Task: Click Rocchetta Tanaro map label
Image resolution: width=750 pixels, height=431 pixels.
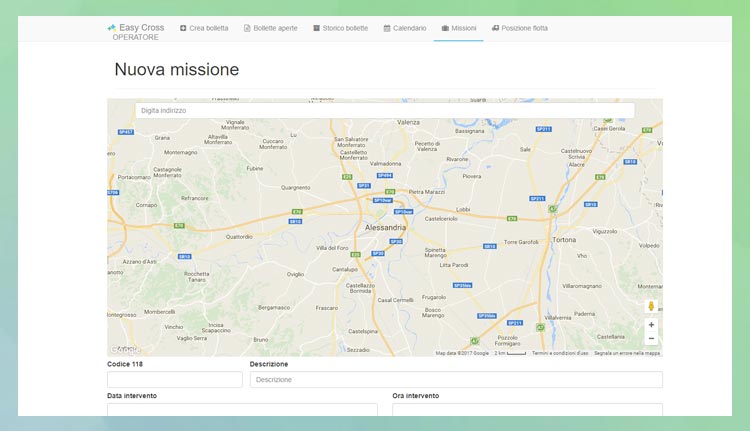Action: 197,276
